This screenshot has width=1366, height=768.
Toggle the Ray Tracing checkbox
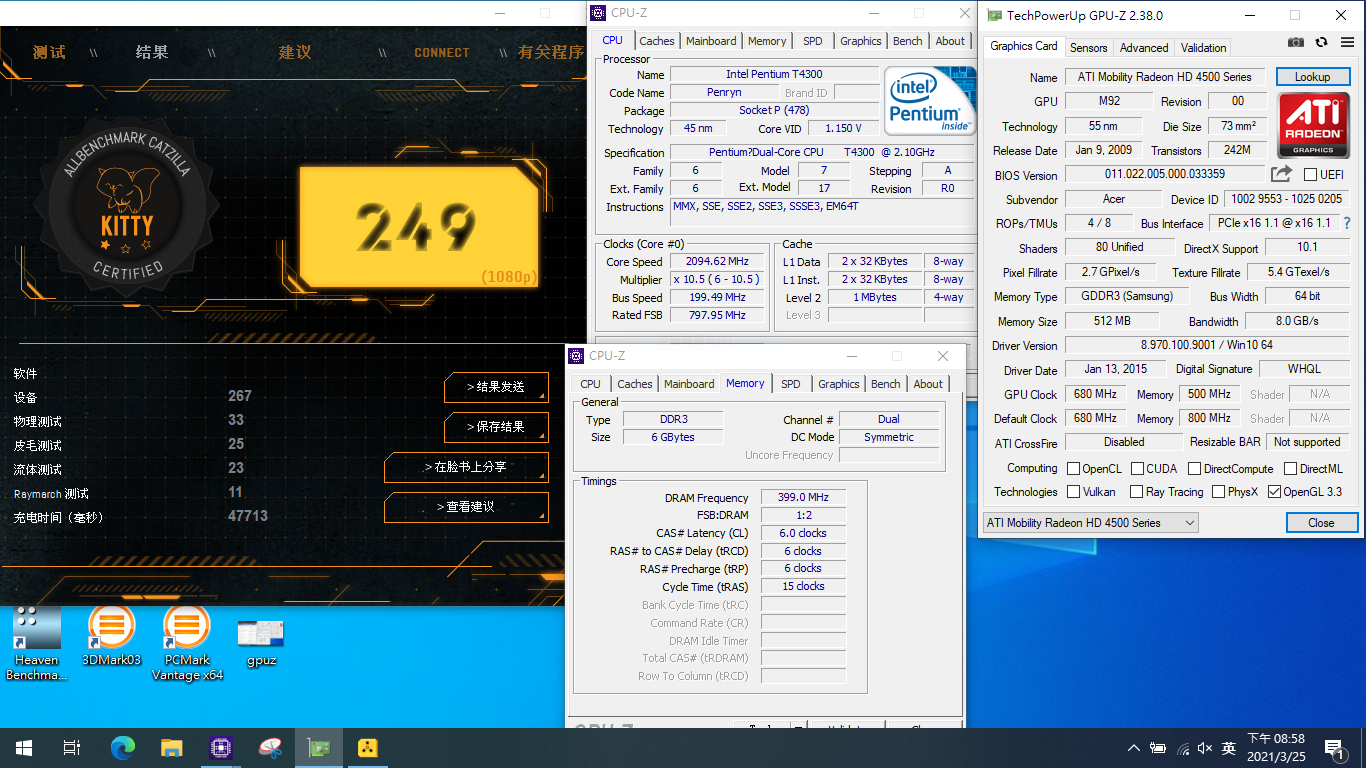point(1136,492)
